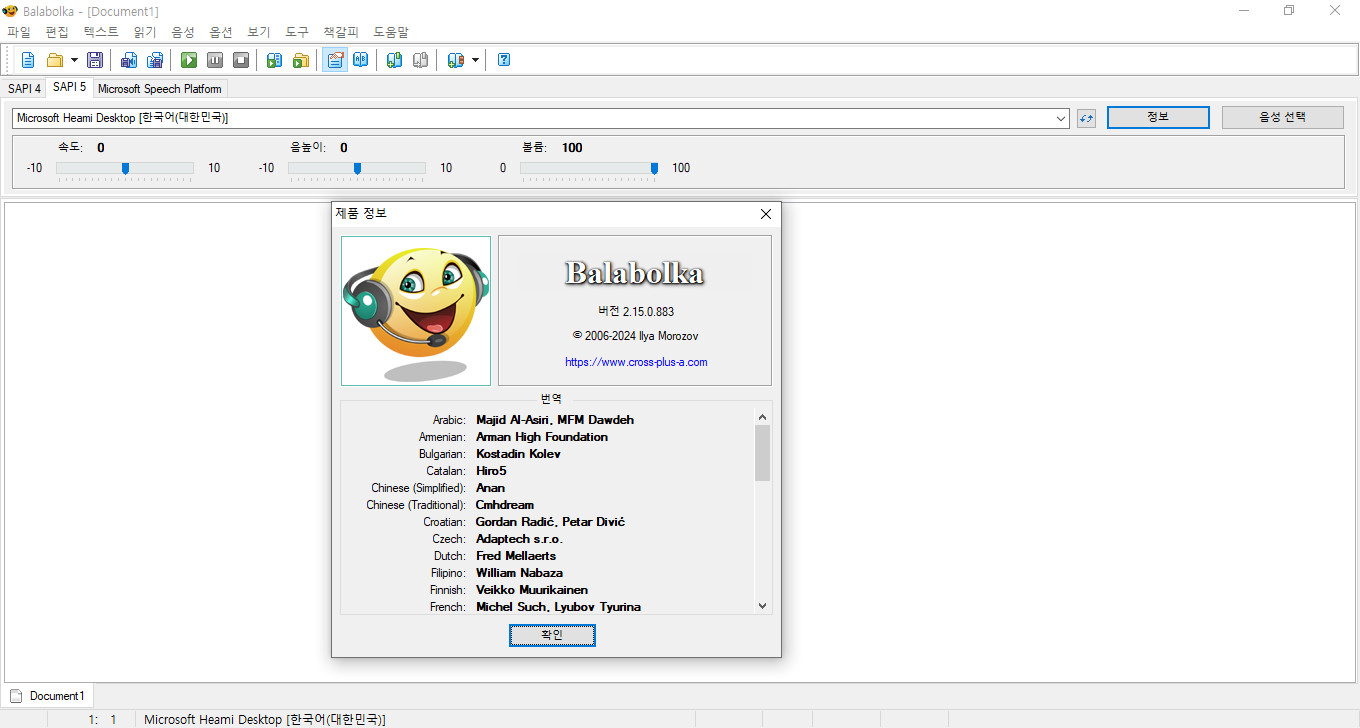Click the translator name 'Kostadin Kolev'
The image size is (1360, 728).
[518, 454]
